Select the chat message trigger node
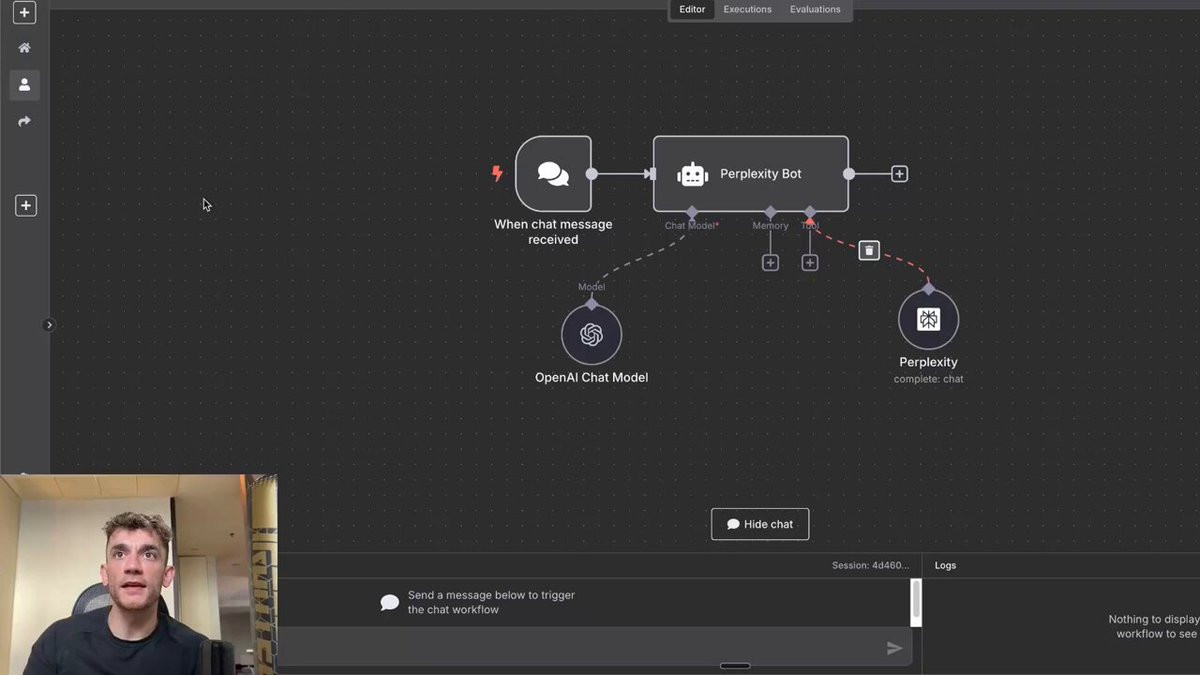 point(553,174)
